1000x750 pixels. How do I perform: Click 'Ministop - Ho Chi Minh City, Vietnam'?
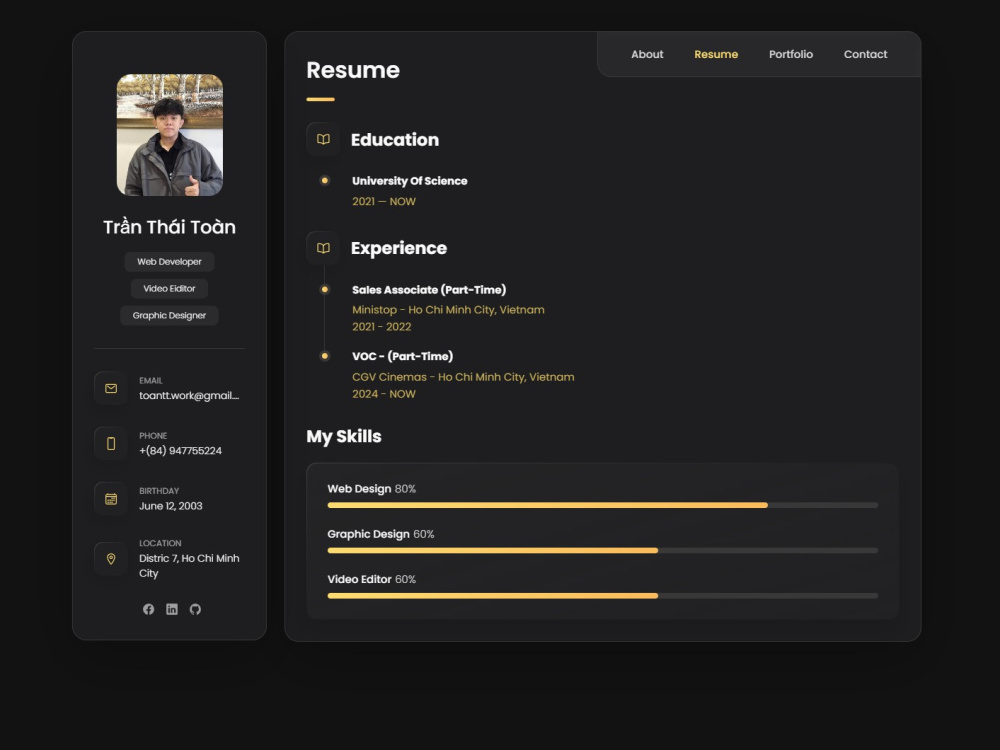[448, 310]
